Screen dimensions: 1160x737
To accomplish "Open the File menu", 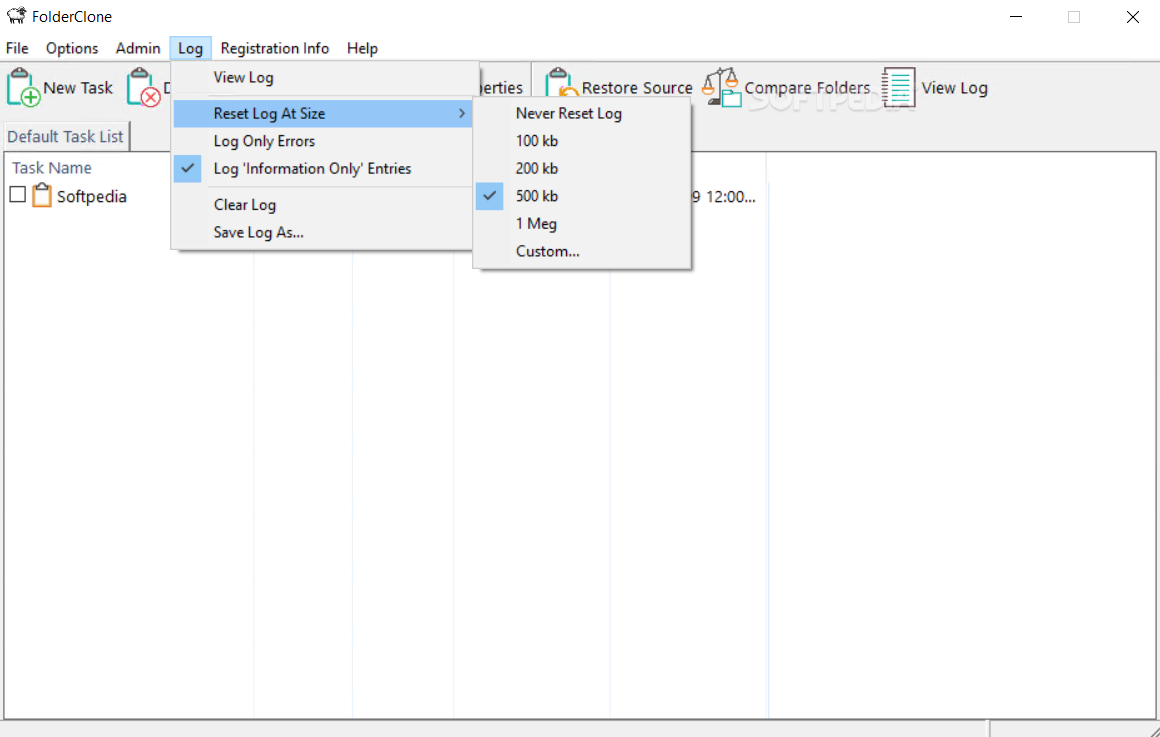I will click(x=17, y=48).
